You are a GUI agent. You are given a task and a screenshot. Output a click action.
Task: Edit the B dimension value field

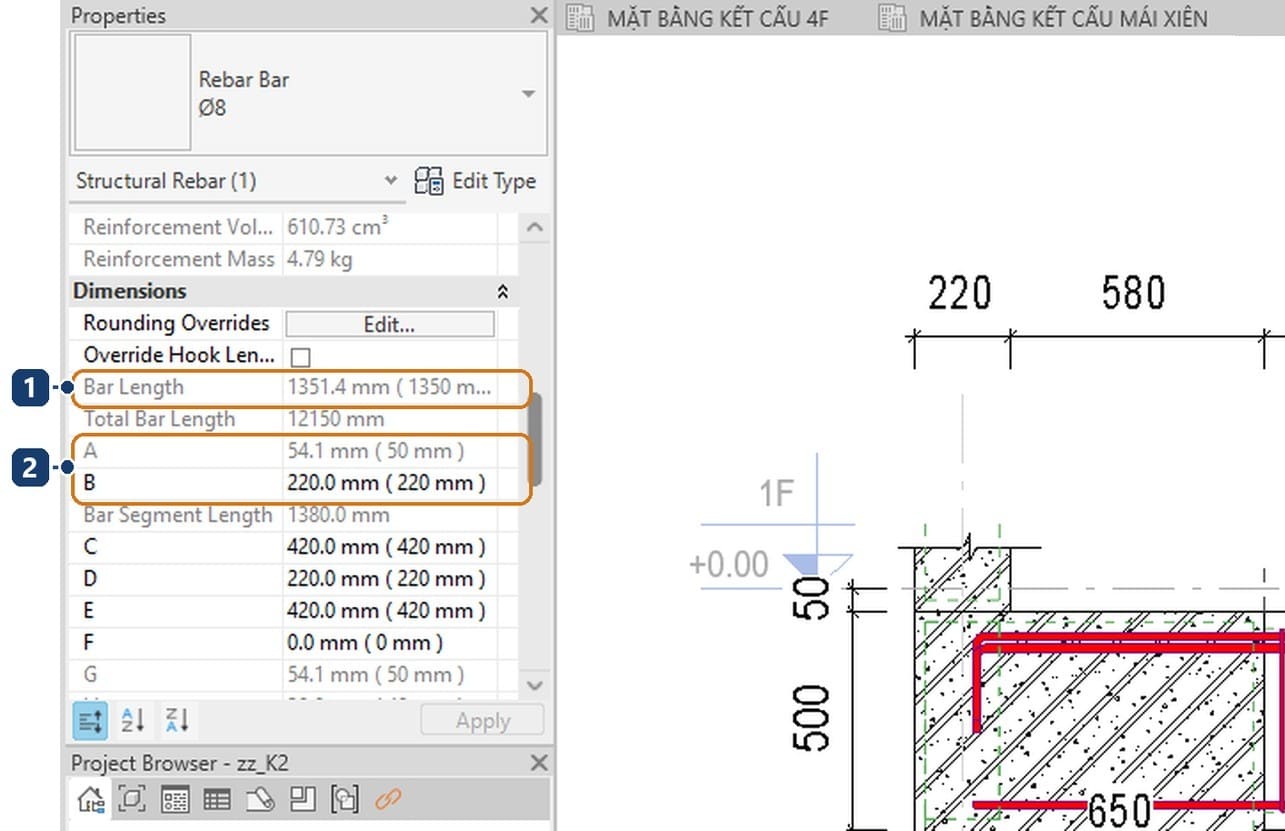(x=390, y=484)
